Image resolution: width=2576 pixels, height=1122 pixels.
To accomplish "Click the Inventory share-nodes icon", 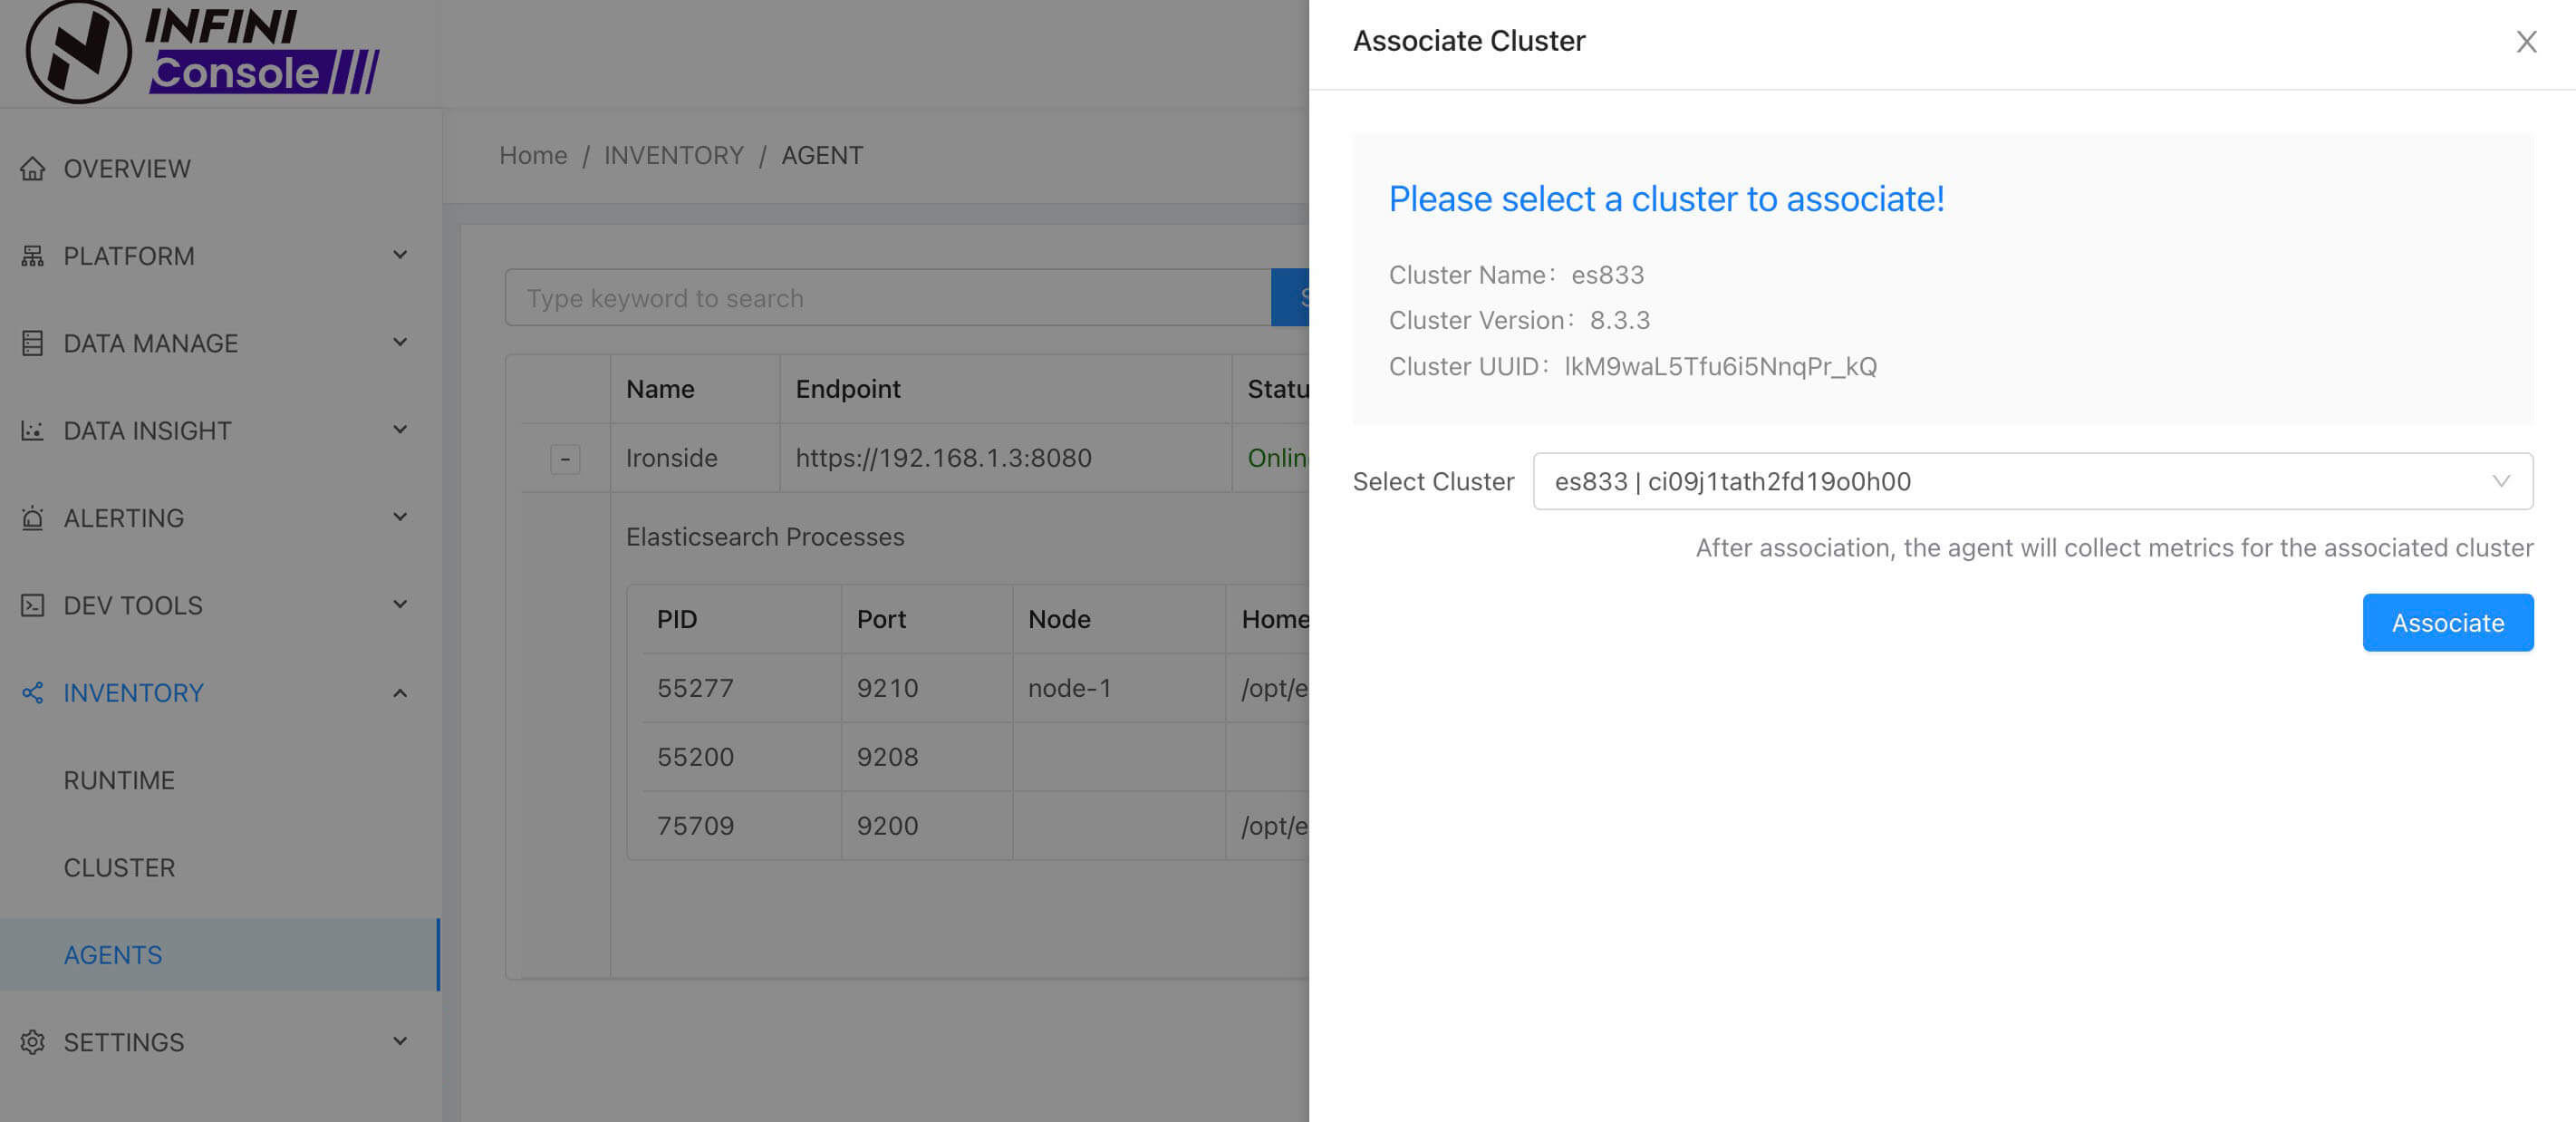I will [32, 693].
